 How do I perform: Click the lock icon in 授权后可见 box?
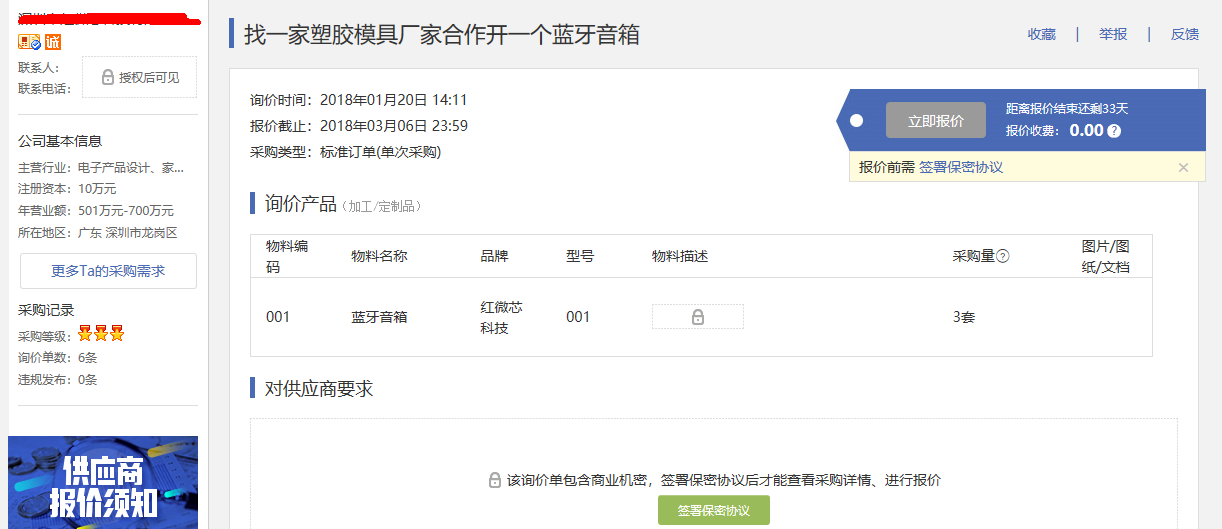[x=107, y=77]
